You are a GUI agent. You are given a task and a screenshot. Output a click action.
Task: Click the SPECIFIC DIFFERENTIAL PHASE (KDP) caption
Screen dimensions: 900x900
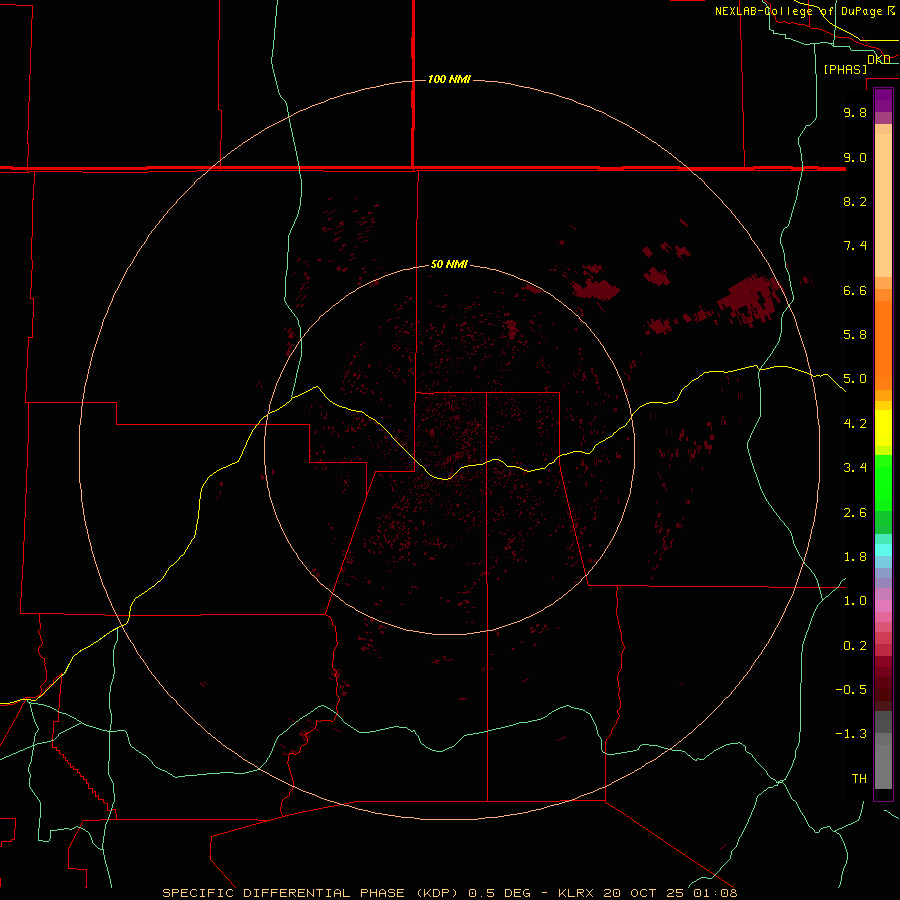[x=310, y=893]
